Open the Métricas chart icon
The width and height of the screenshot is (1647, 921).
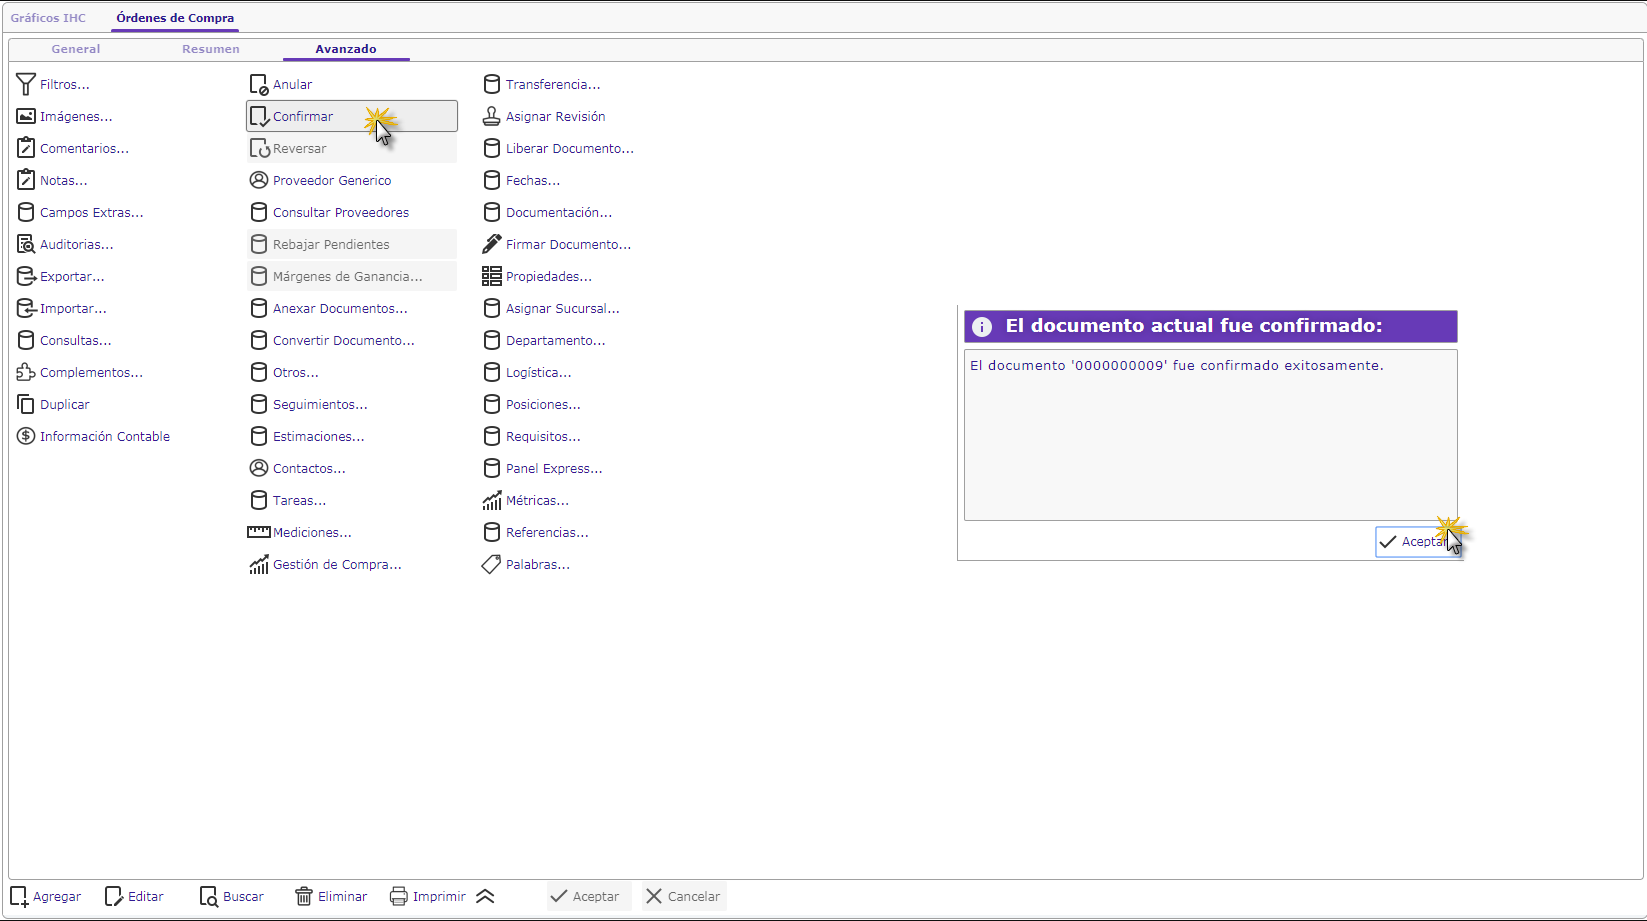tap(491, 501)
